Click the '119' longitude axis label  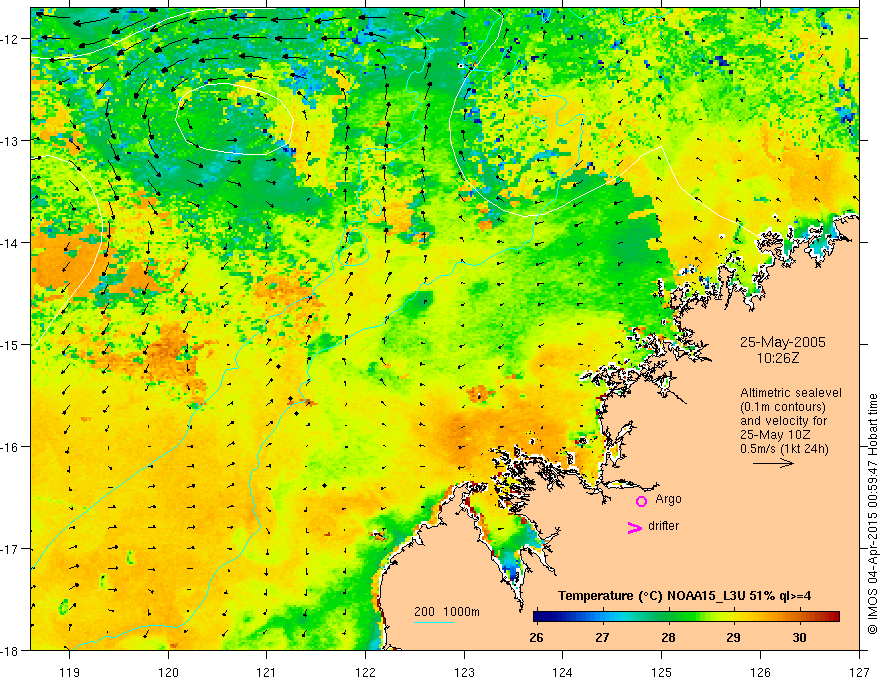[x=70, y=672]
